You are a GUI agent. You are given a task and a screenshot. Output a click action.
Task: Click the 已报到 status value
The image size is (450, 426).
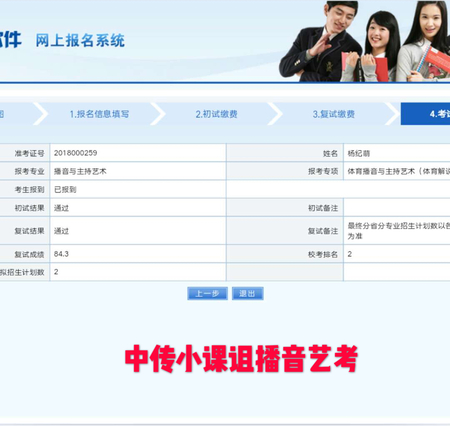tap(65, 190)
